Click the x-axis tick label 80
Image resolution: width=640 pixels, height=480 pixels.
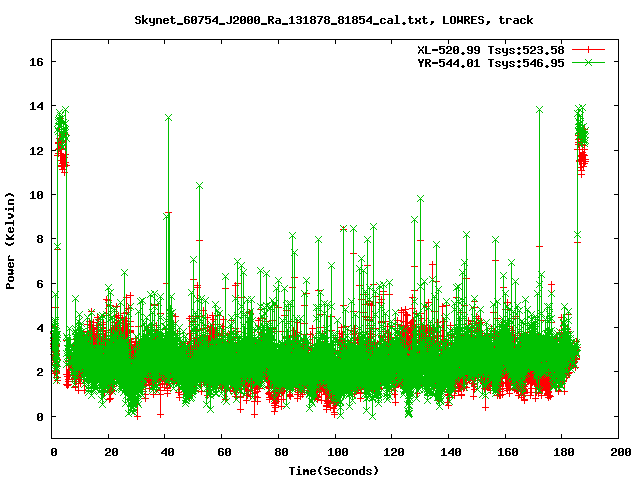281,452
